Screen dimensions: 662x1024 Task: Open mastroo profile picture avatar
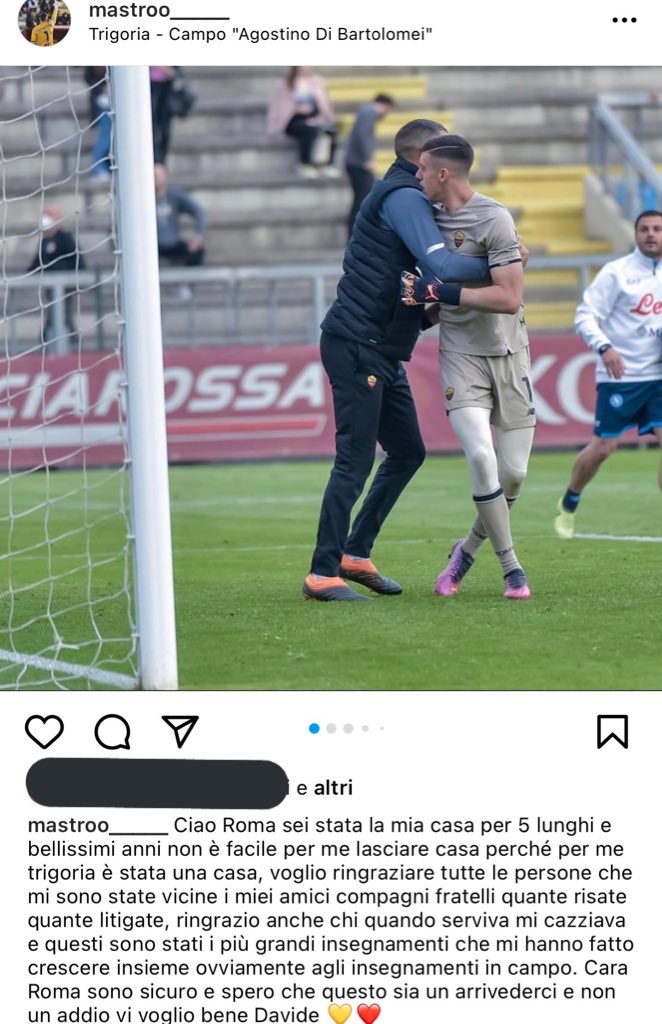pyautogui.click(x=44, y=23)
